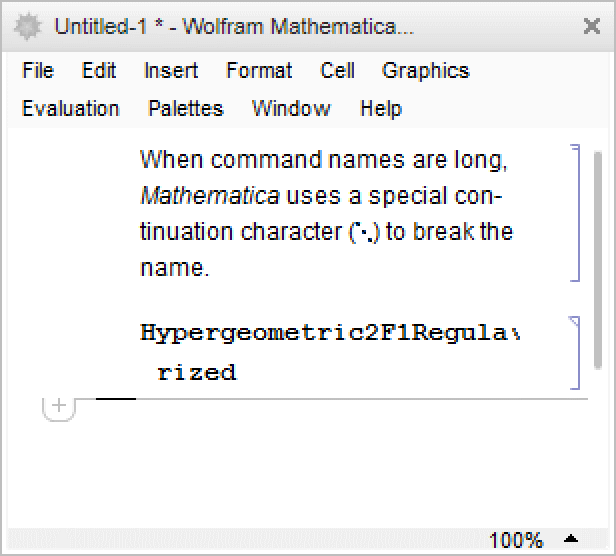This screenshot has height=556, width=616.
Task: Expand the Format menu
Action: pyautogui.click(x=259, y=71)
